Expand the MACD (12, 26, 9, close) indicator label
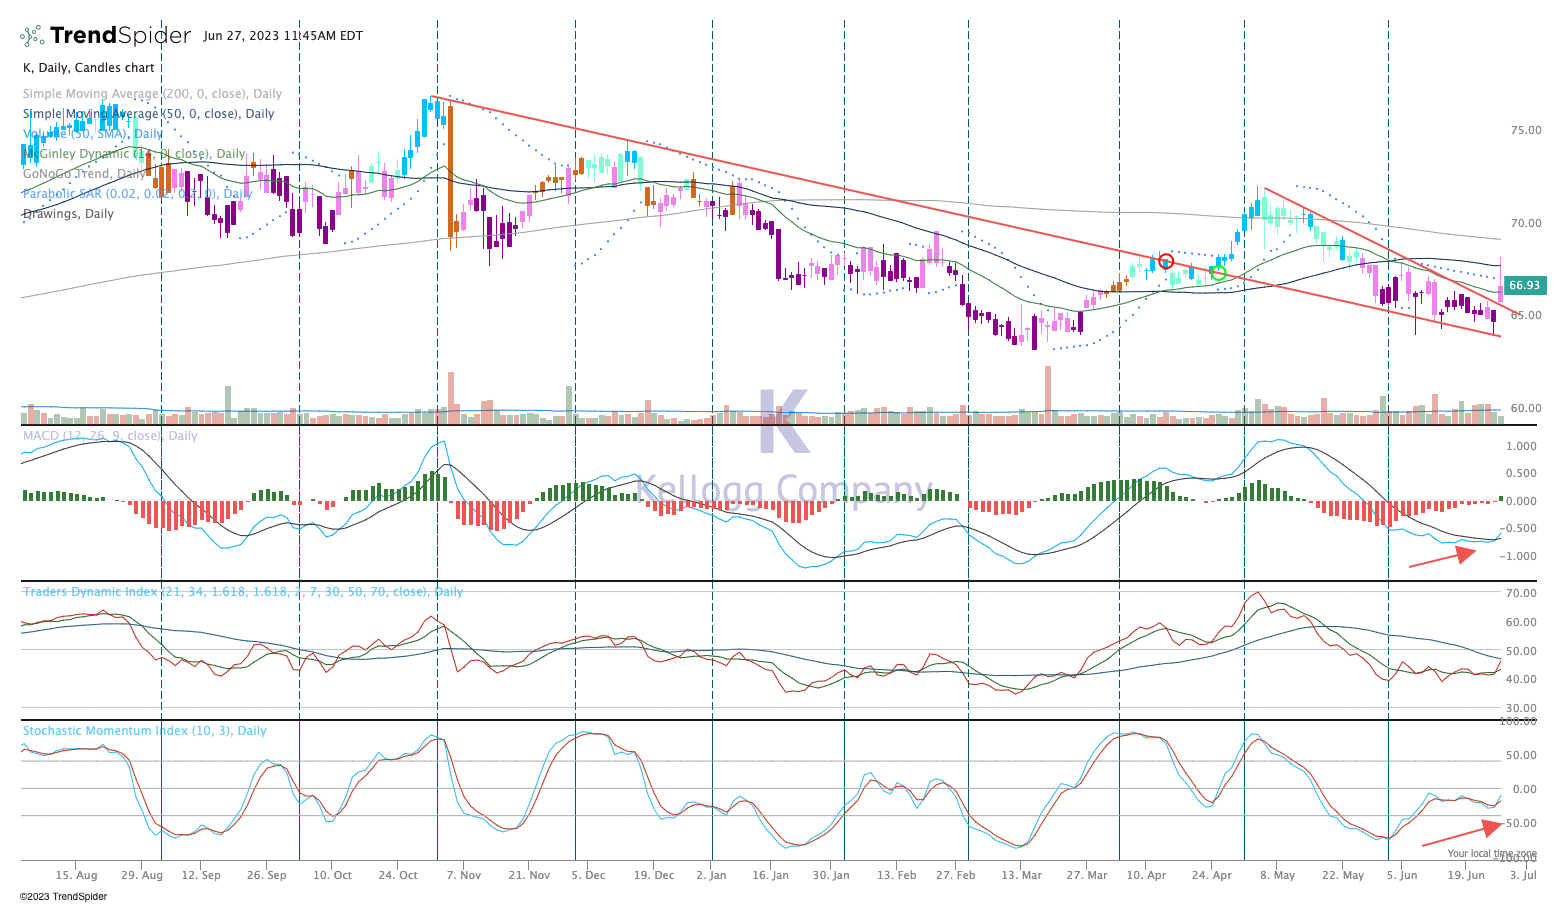 click(110, 436)
